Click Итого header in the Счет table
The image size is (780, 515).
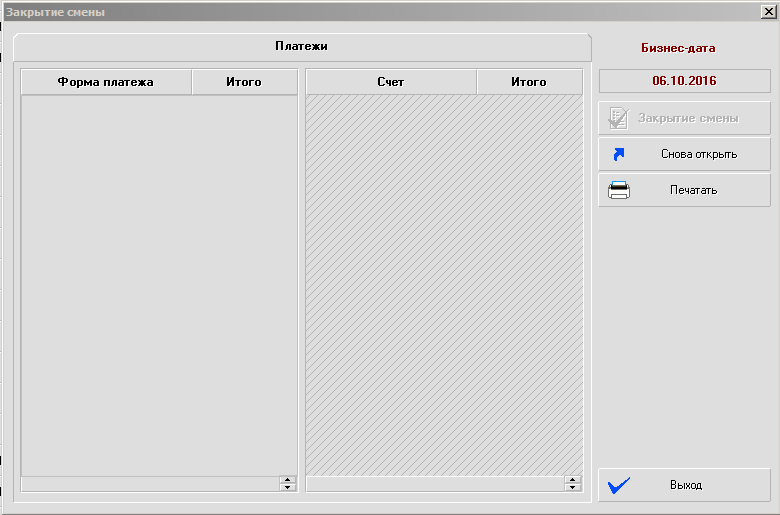point(529,82)
